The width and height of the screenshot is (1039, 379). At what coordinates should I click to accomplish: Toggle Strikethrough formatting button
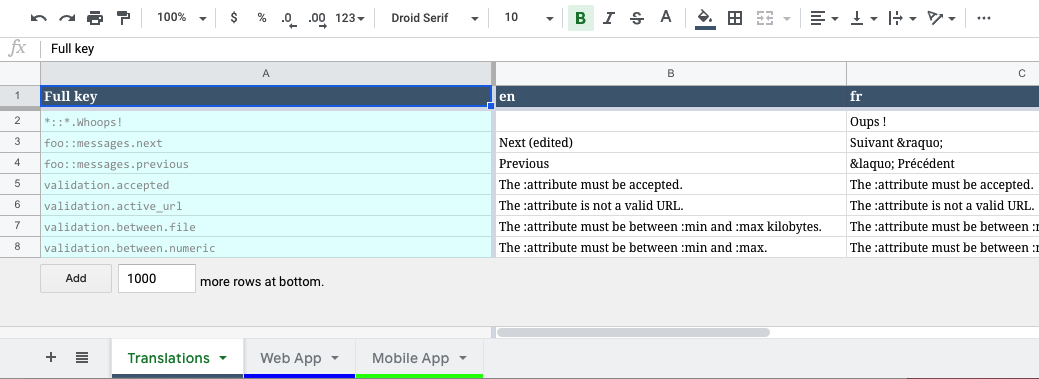[637, 19]
